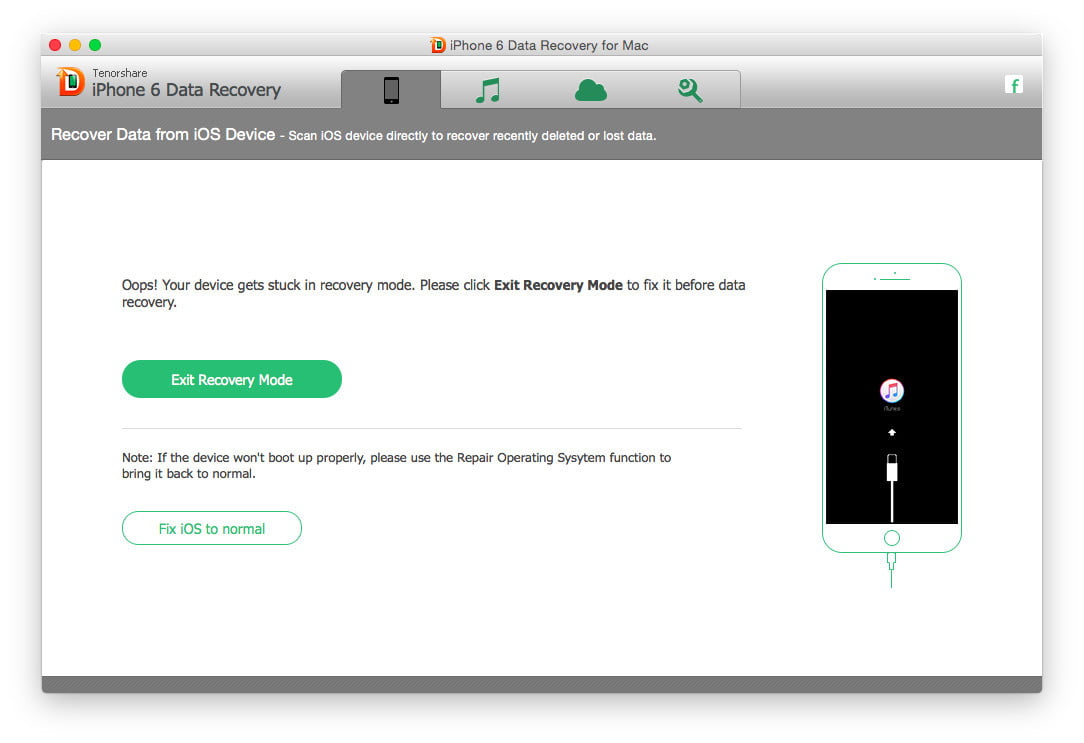
Task: Click the note about Repair Operating System
Action: [x=396, y=465]
